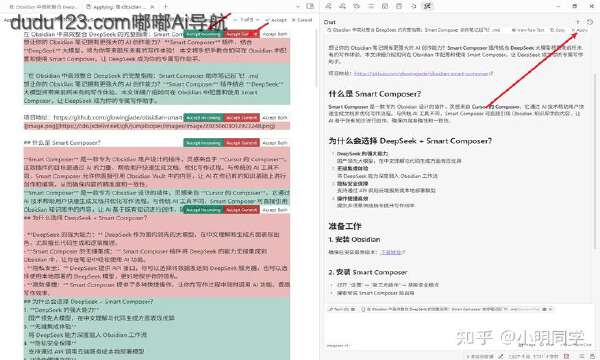
Task: Go to next change in 1 of 5
Action: click(258, 20)
